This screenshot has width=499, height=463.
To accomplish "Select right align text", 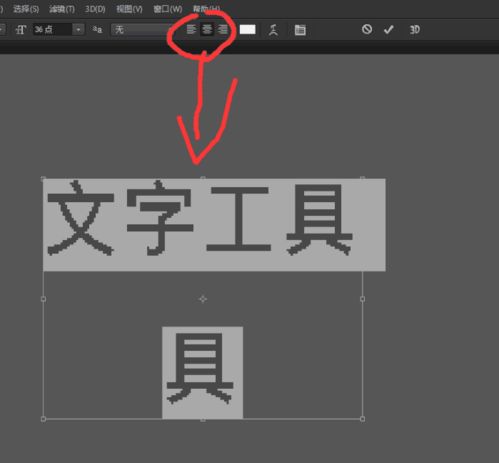I will pyautogui.click(x=223, y=30).
